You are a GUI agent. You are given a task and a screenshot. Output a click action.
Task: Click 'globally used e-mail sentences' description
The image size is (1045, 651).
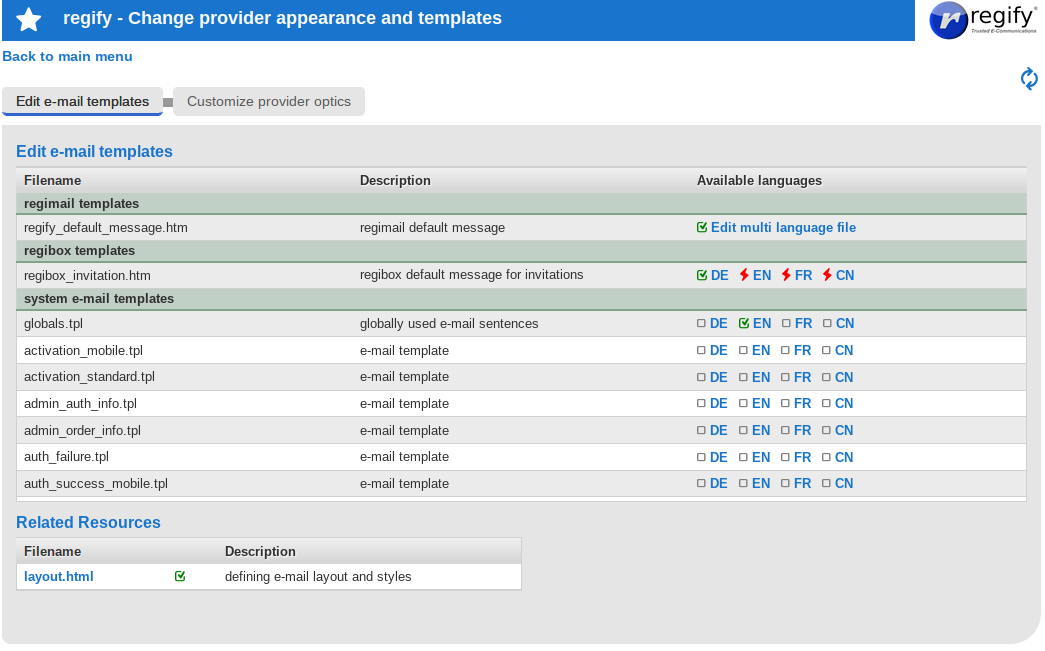(449, 323)
